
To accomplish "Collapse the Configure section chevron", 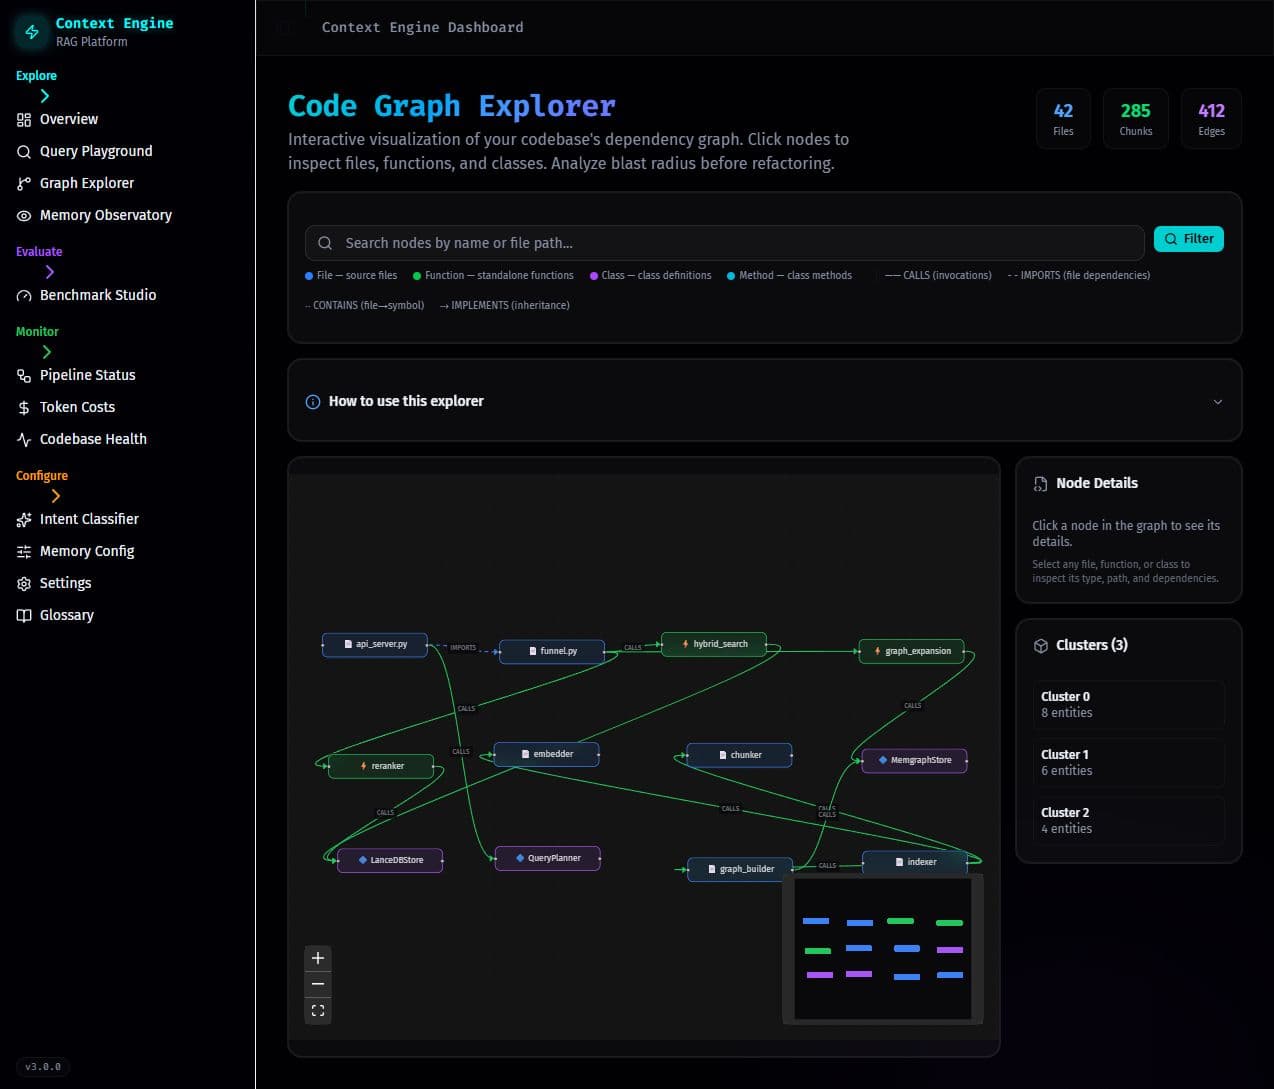I will click(56, 496).
